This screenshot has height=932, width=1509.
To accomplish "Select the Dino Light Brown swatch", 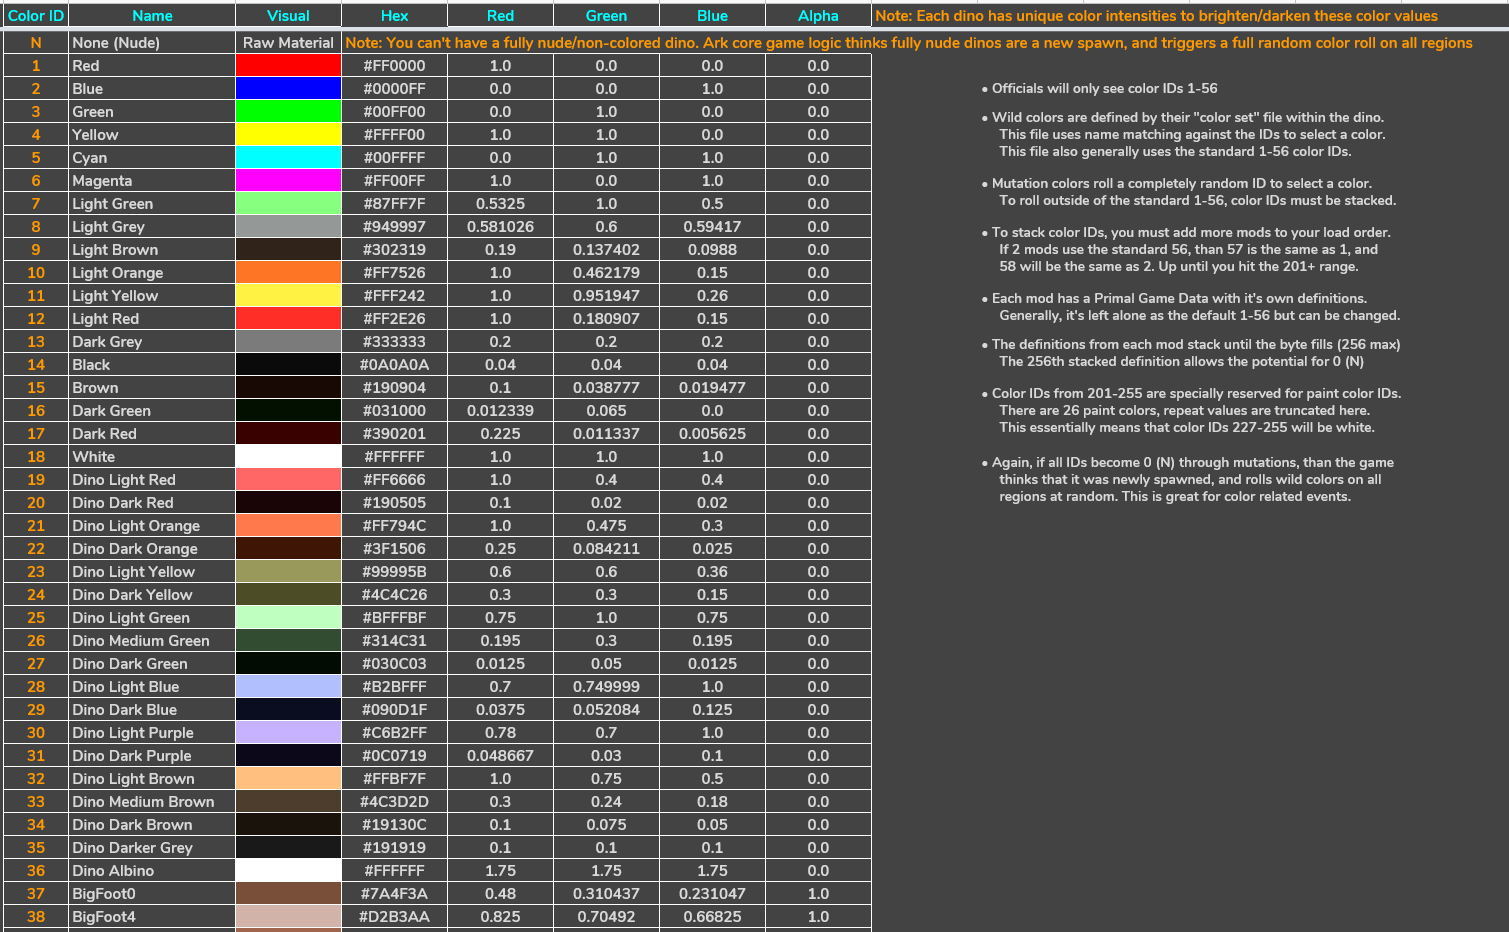I will (288, 778).
